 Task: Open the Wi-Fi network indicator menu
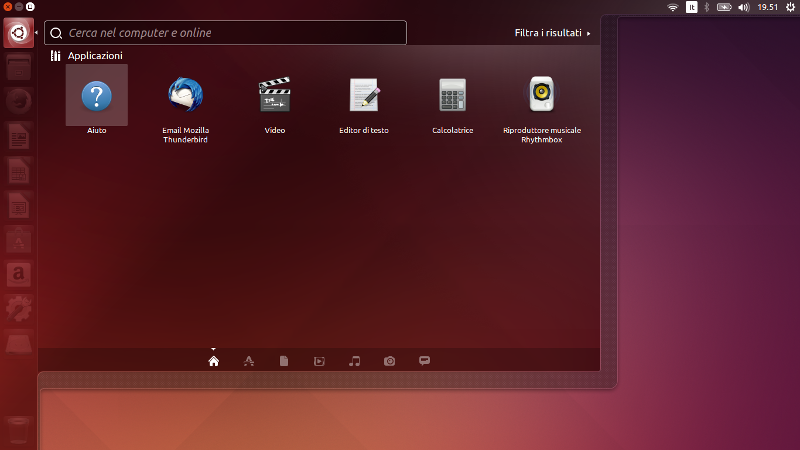point(673,7)
